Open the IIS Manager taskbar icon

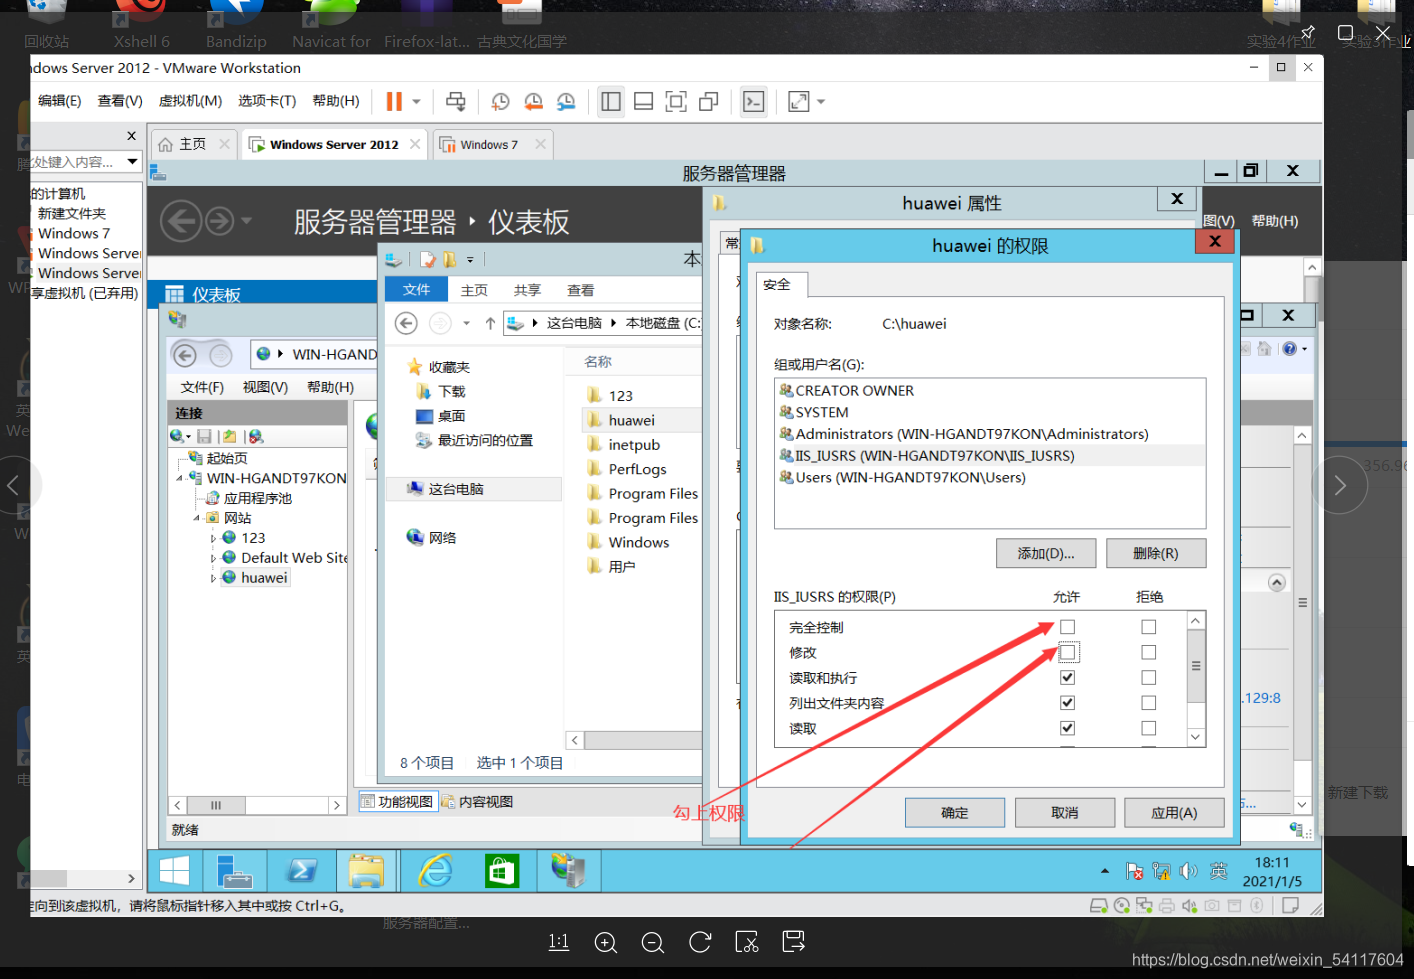[568, 871]
